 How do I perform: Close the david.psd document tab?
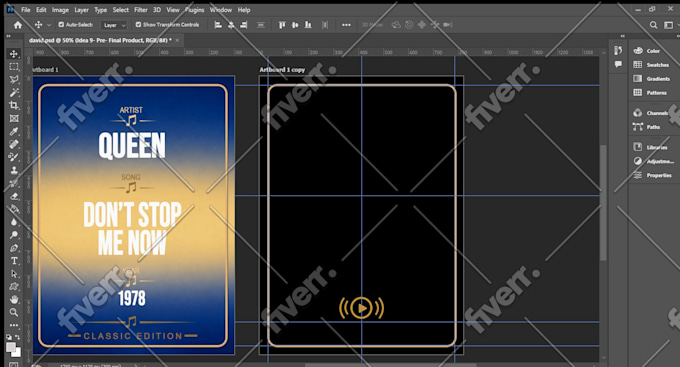click(177, 40)
